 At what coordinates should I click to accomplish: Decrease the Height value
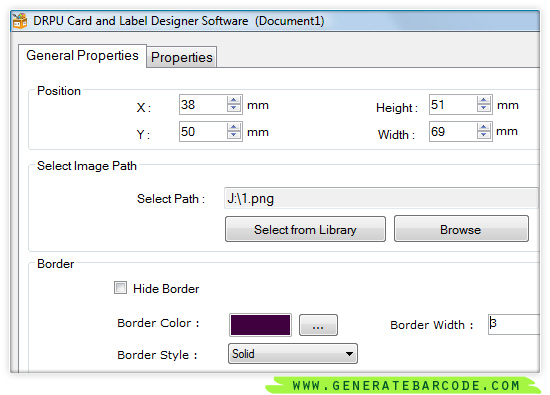point(484,108)
